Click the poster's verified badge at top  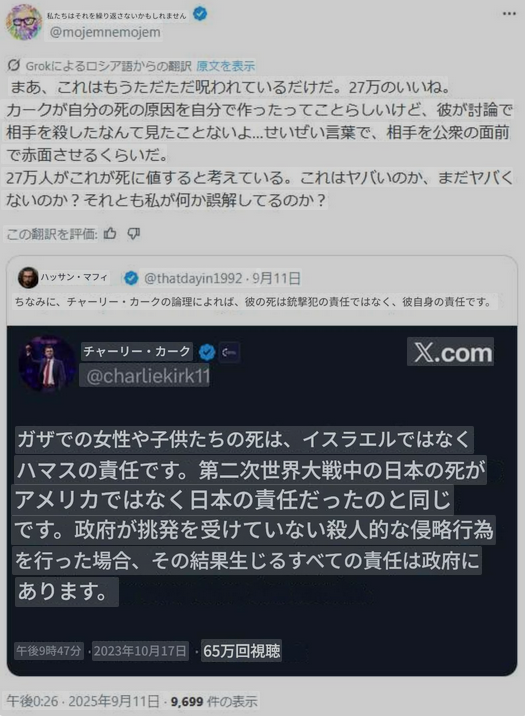tap(200, 14)
